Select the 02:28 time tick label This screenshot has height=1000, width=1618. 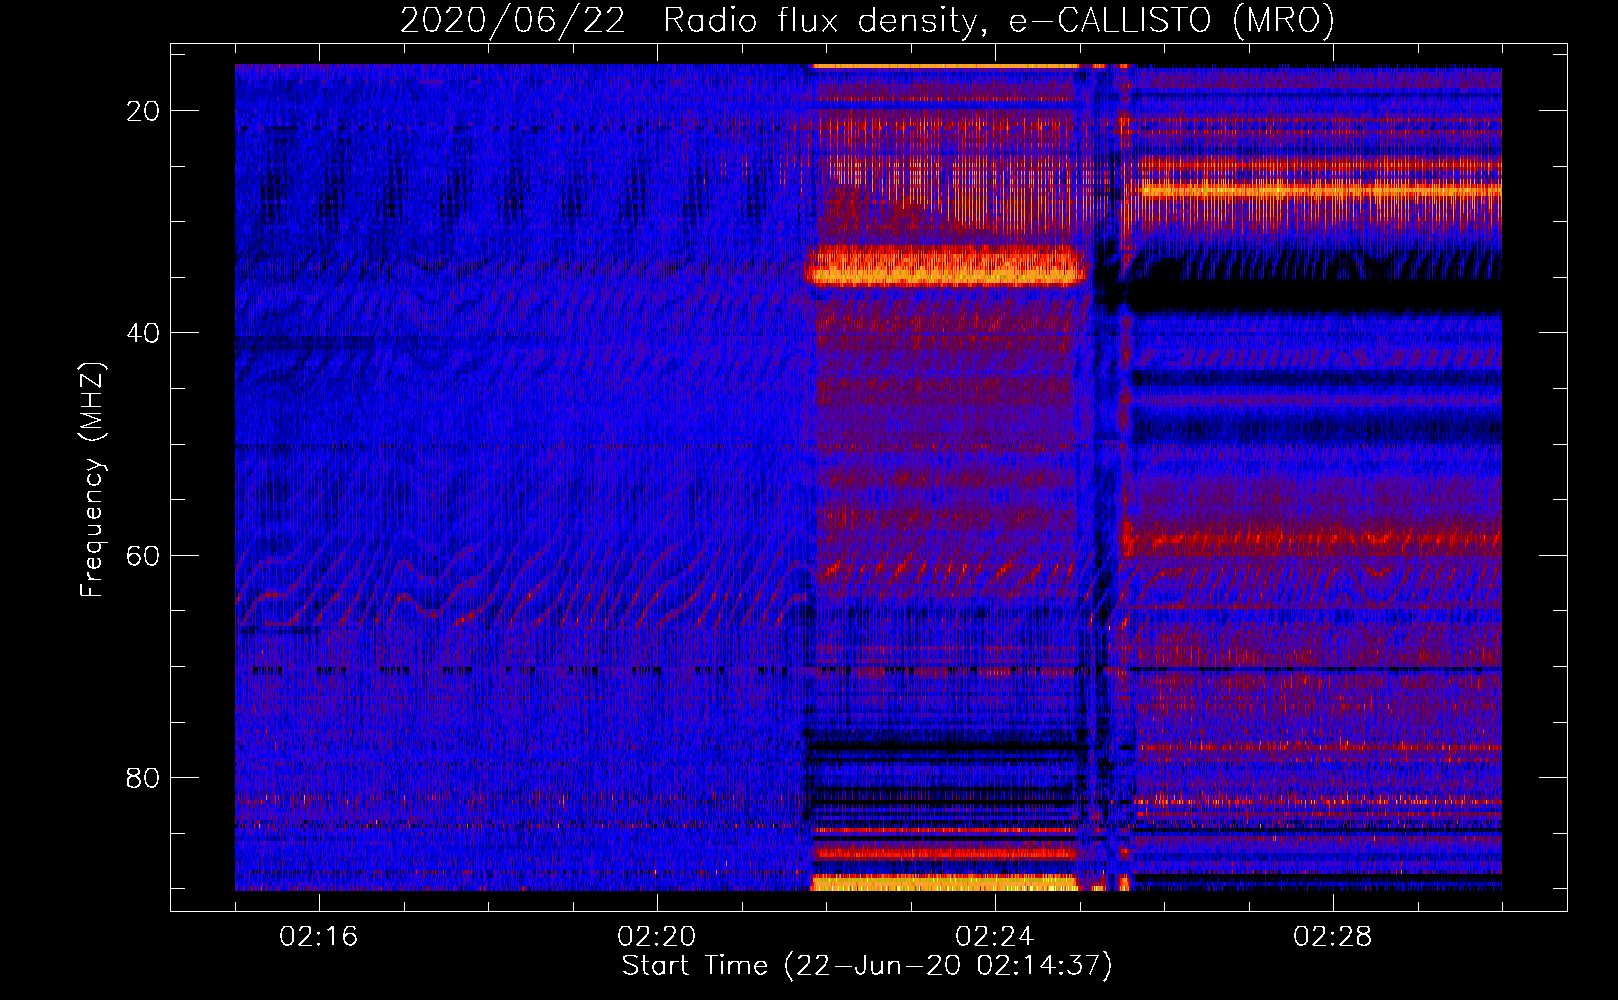[x=1333, y=937]
